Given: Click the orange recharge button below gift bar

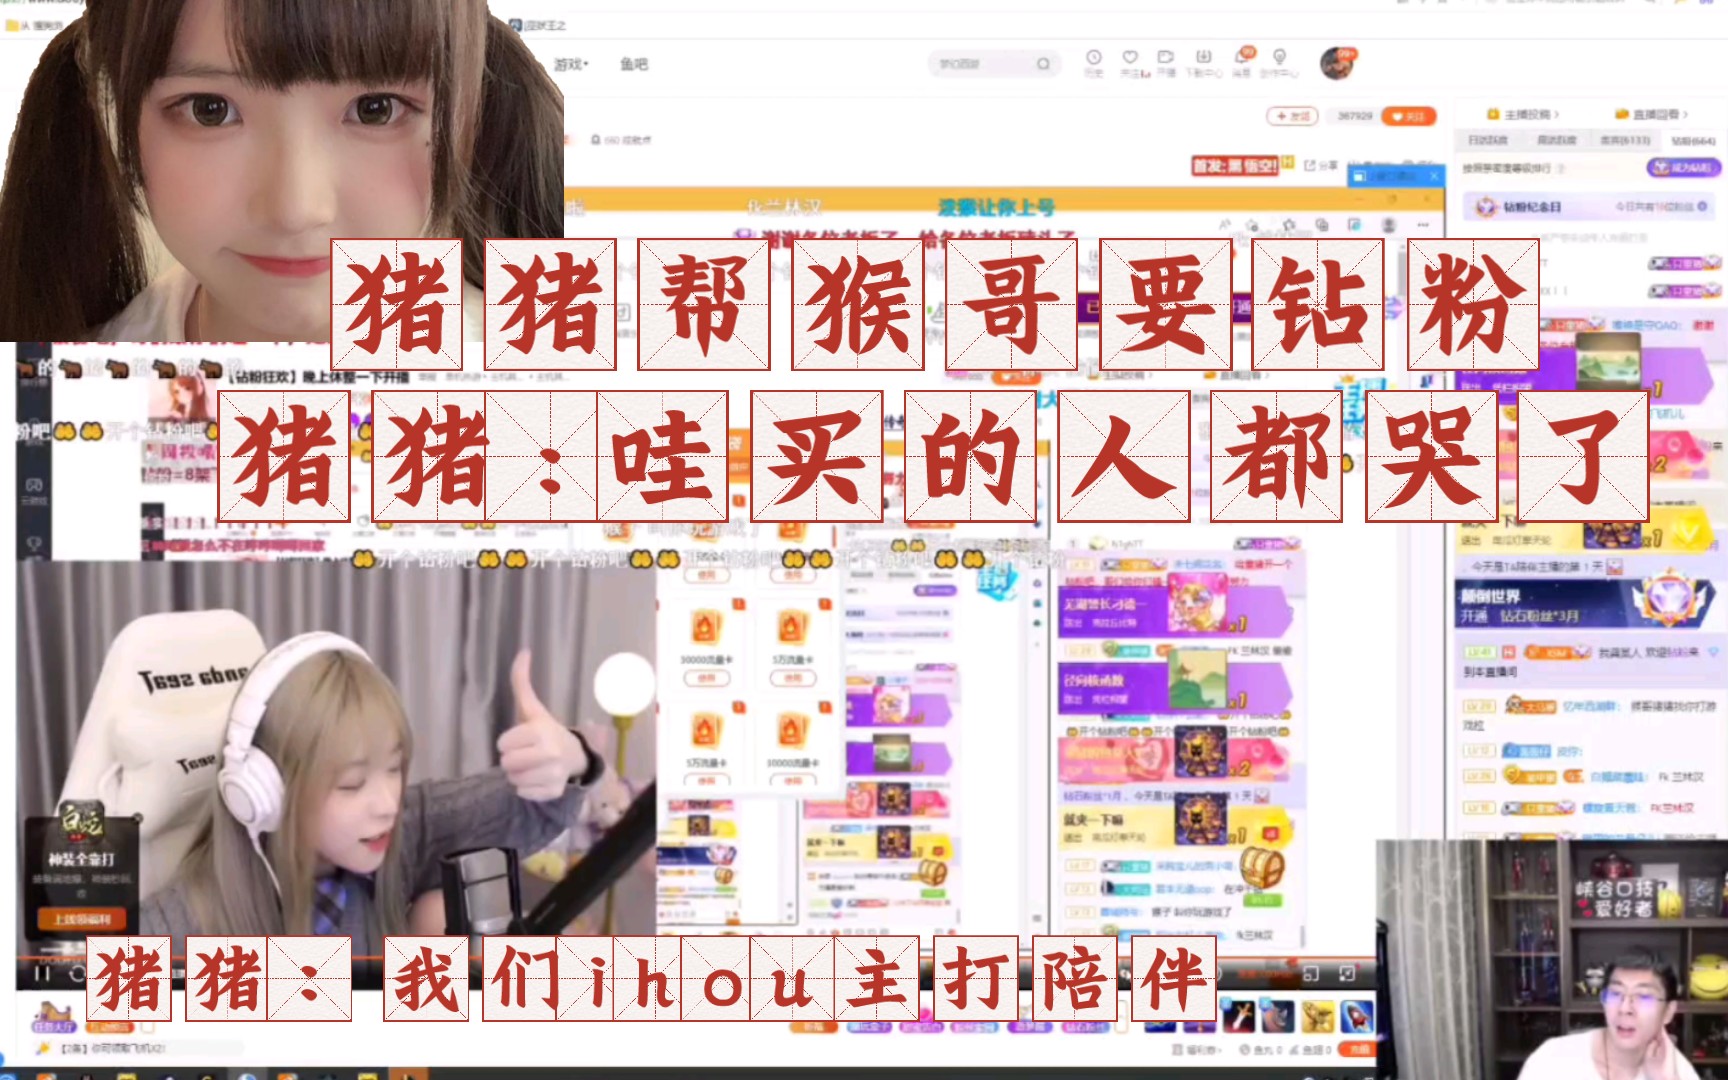Looking at the screenshot, I should click(1358, 1049).
